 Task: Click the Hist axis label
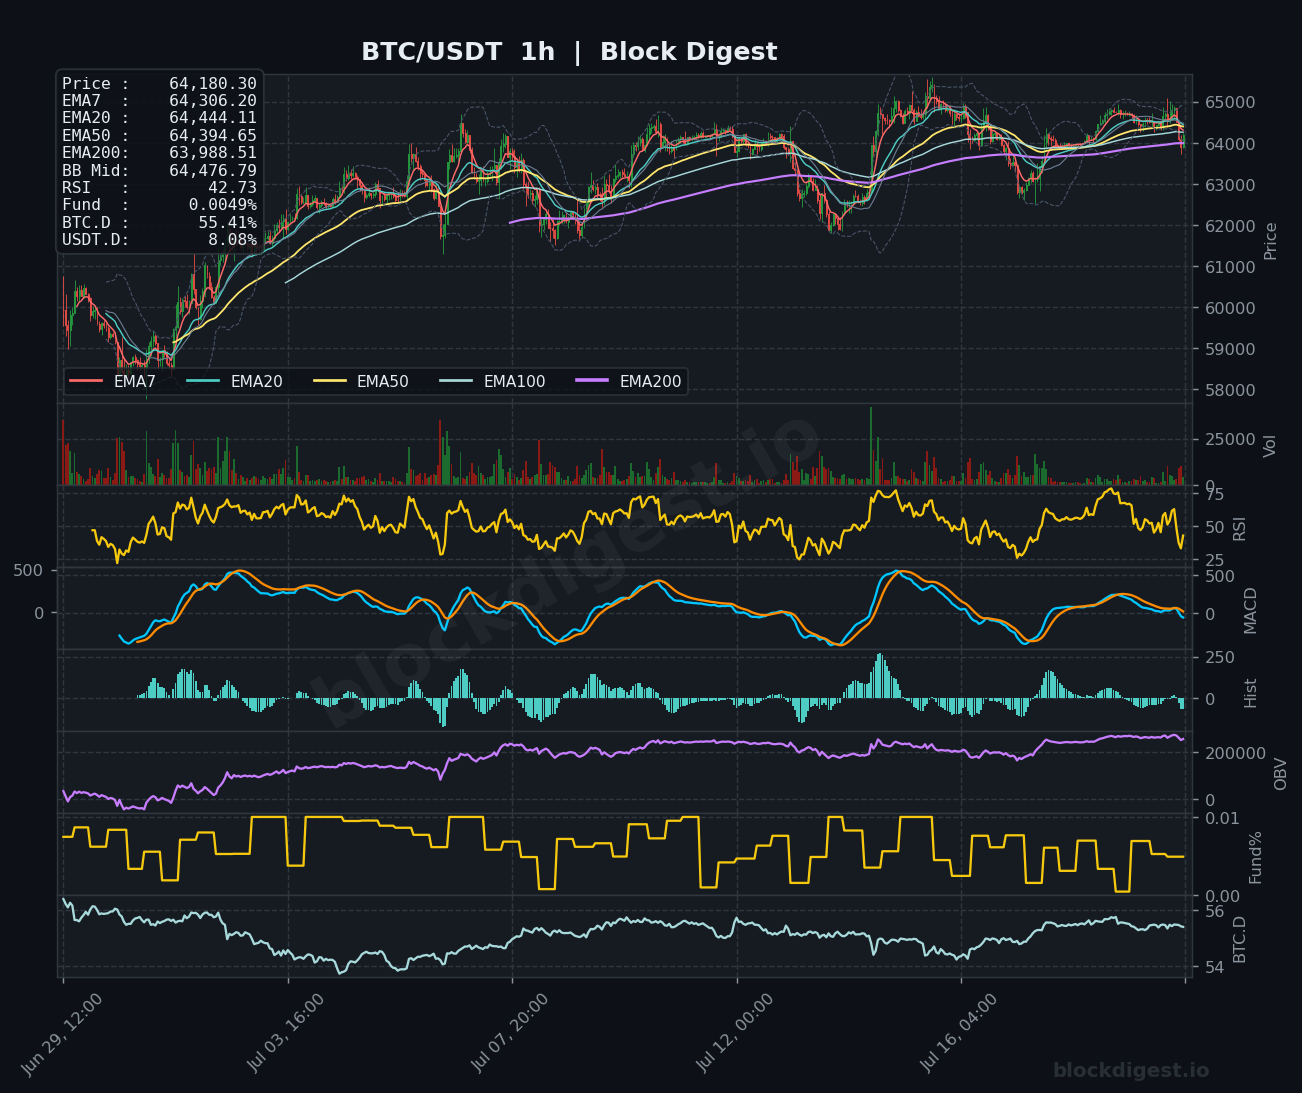(x=1251, y=693)
